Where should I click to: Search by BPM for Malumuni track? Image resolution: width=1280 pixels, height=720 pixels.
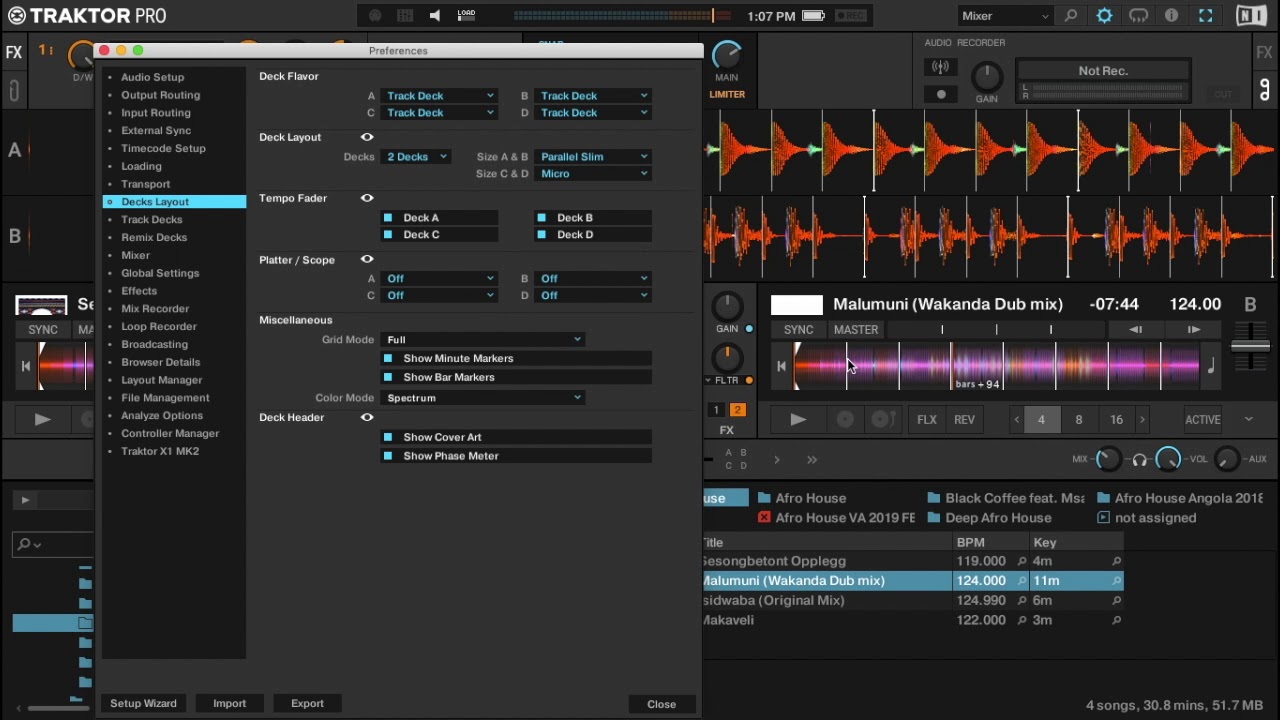click(1022, 581)
